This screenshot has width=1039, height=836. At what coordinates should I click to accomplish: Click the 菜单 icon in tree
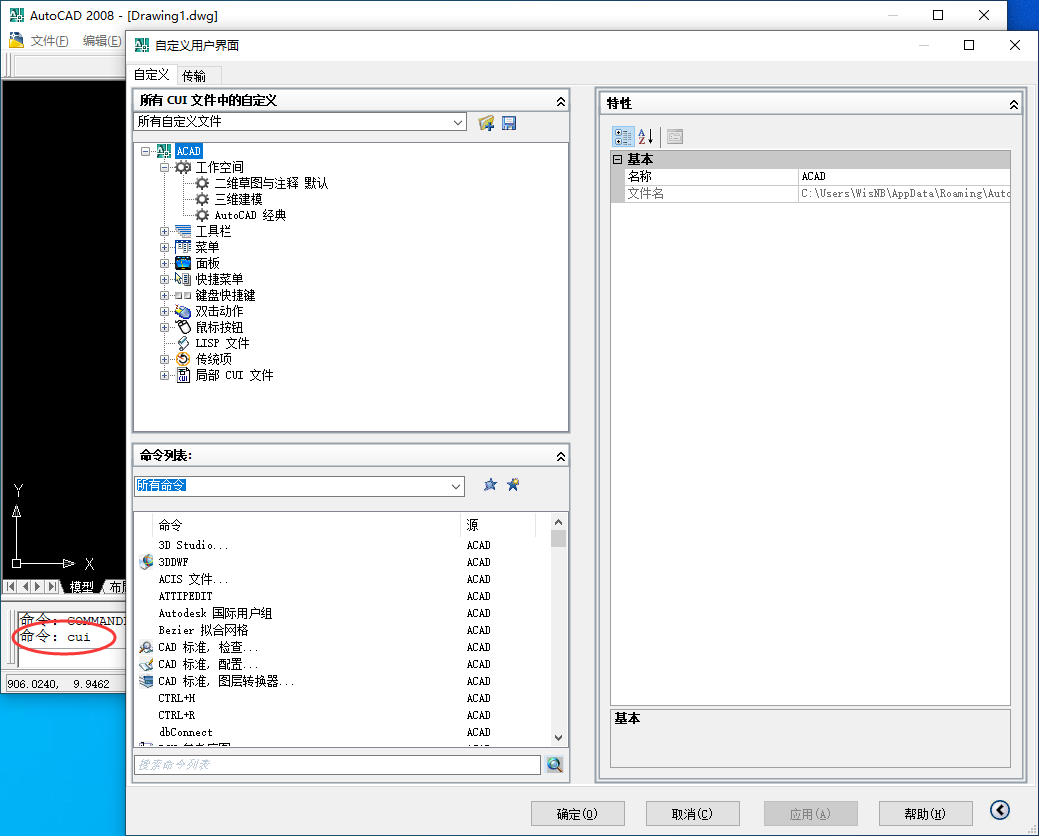183,247
